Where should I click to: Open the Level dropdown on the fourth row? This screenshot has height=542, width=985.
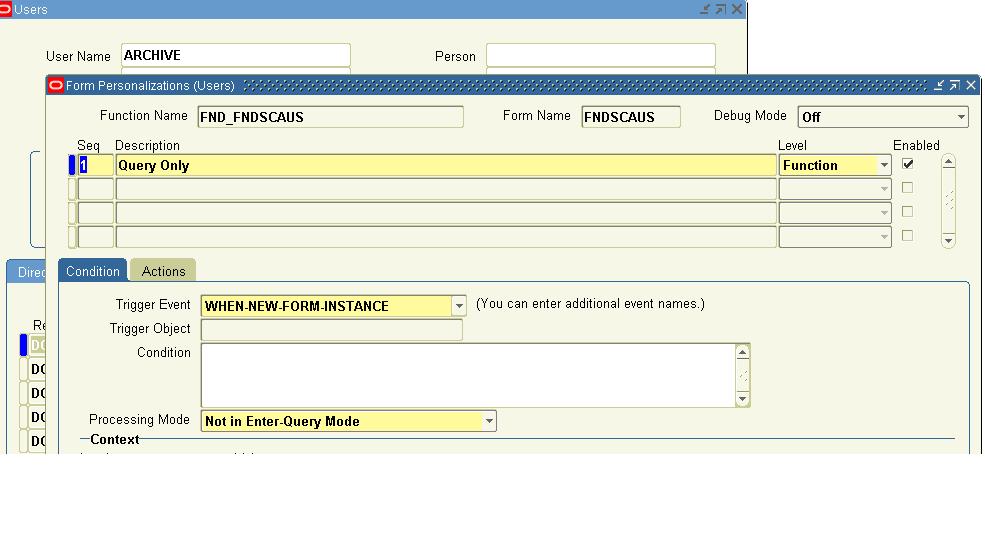point(884,237)
